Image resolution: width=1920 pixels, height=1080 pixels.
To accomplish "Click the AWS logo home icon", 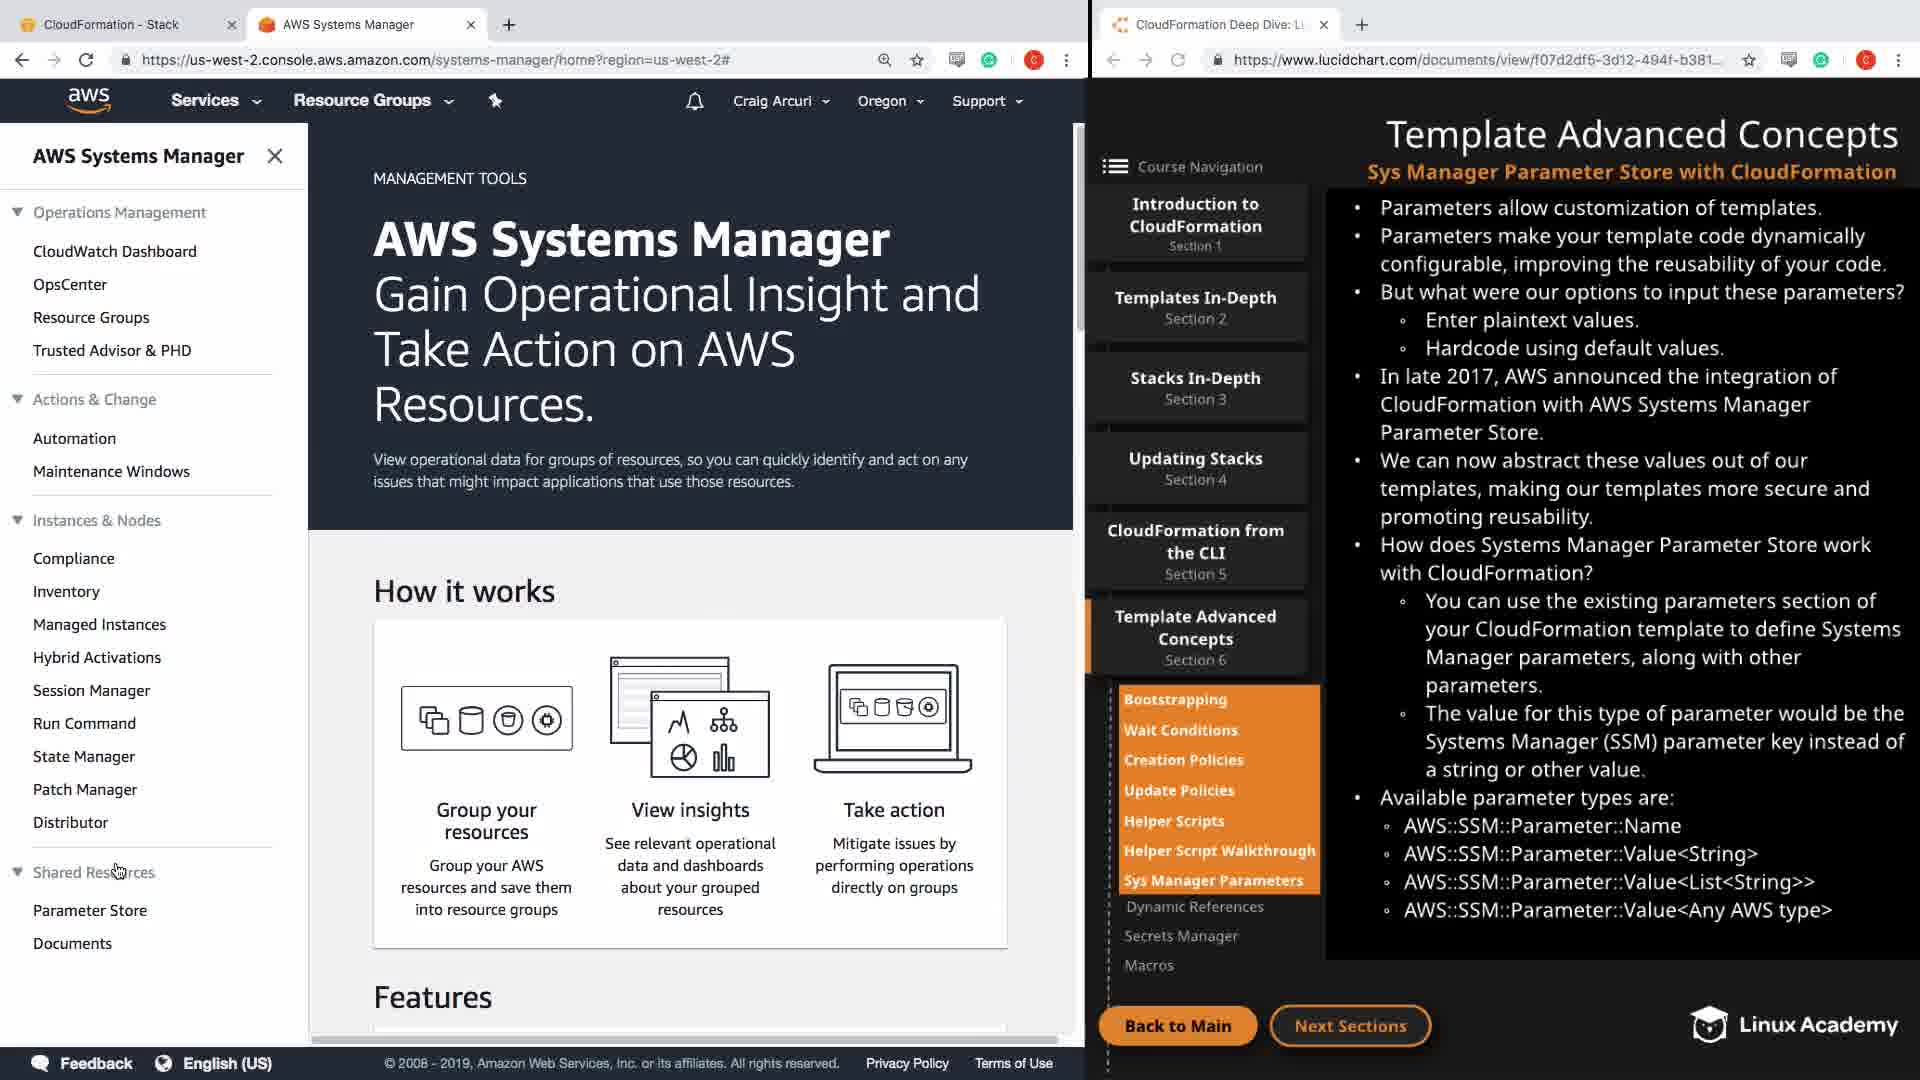I will (x=89, y=100).
